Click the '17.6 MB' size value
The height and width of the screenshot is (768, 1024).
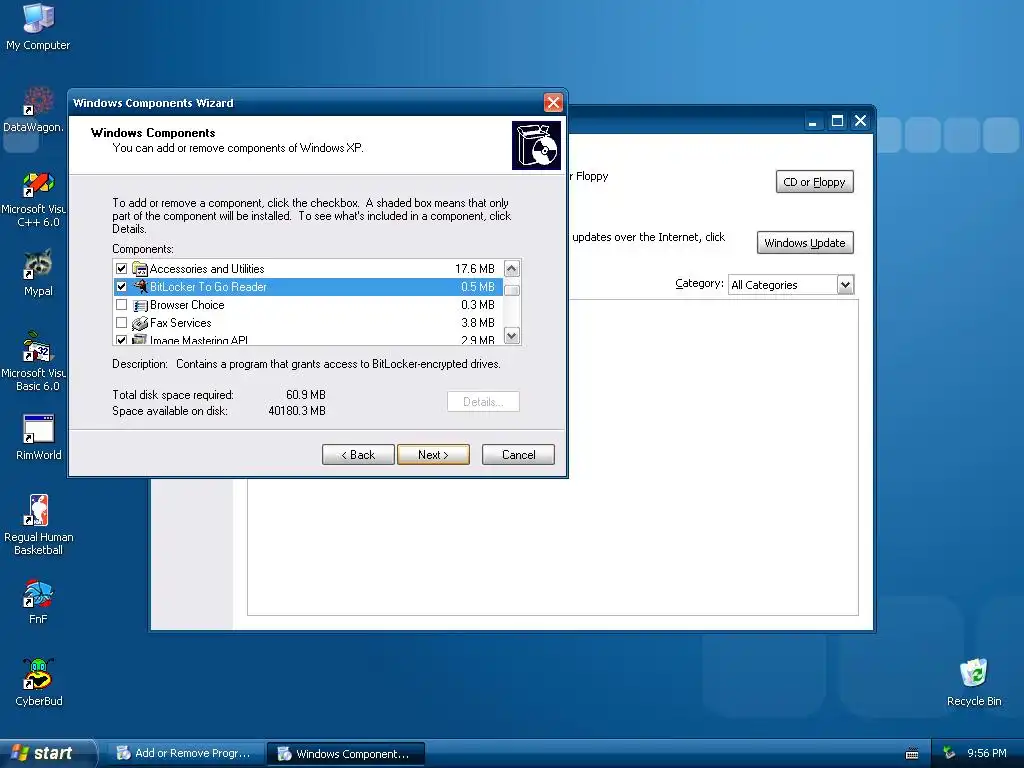click(x=475, y=268)
